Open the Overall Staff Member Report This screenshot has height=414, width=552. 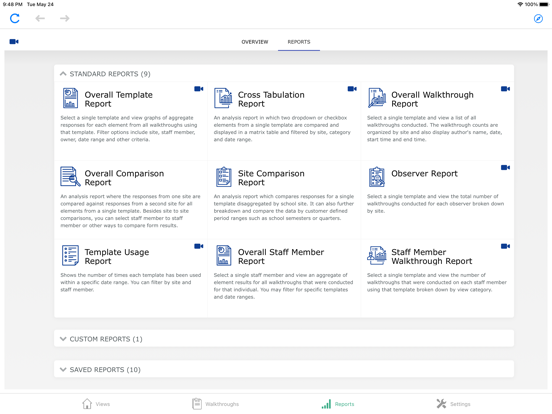281,257
